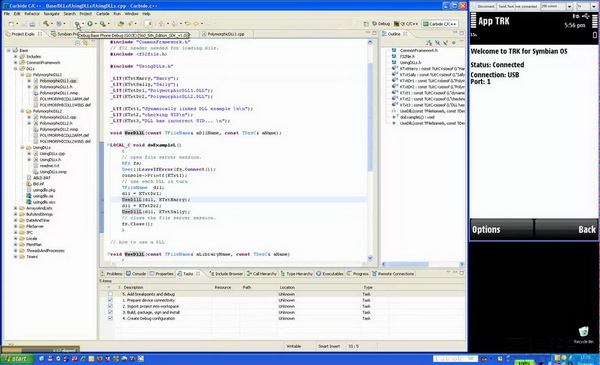Click the Open Perspective icon
Image resolution: width=600 pixels, height=365 pixels.
366,24
